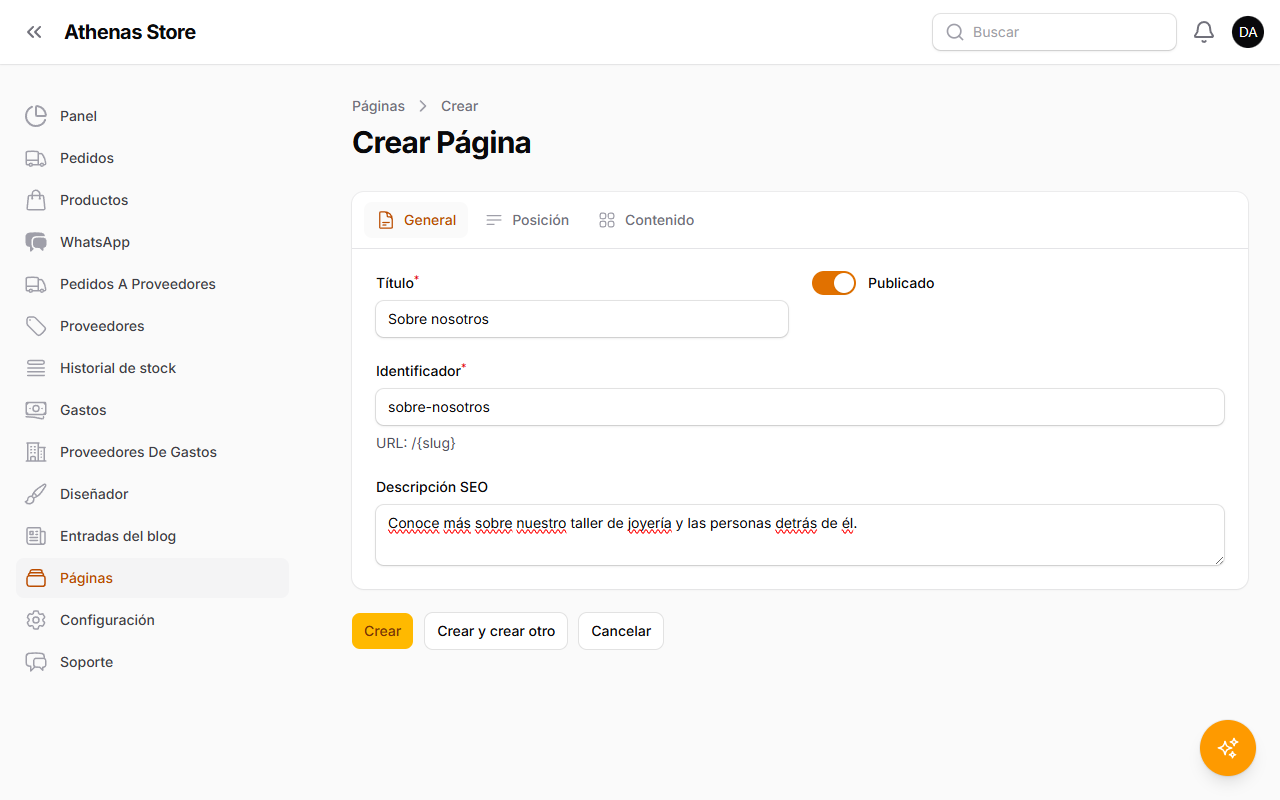The image size is (1280, 800).
Task: Open the notifications bell
Action: click(1204, 32)
